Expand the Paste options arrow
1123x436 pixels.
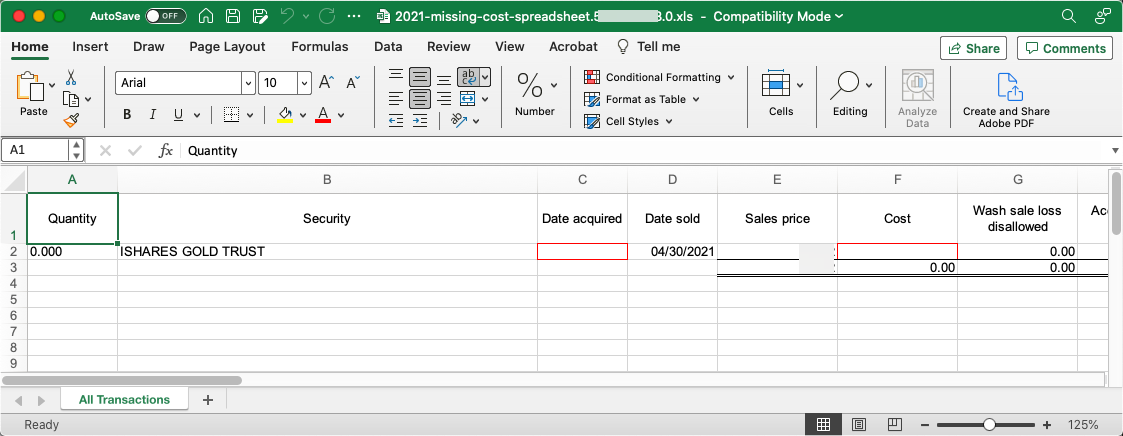52,85
